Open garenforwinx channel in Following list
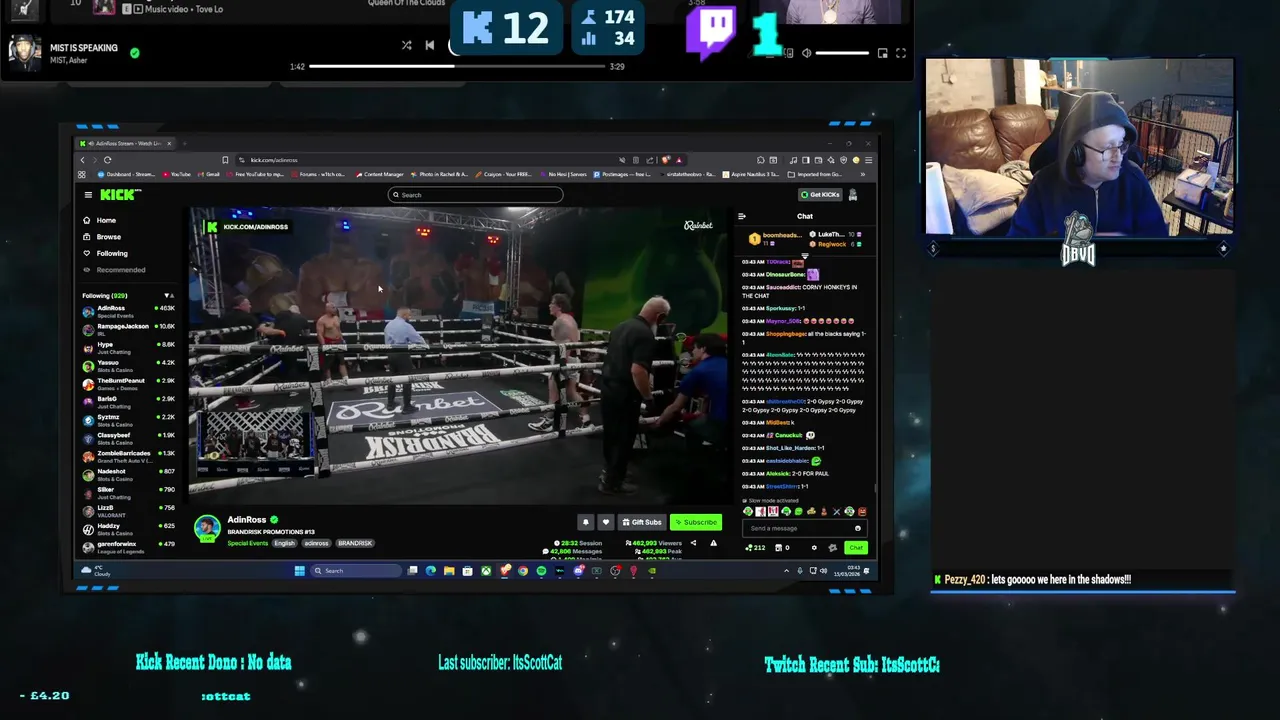The height and width of the screenshot is (720, 1280). tap(128, 547)
